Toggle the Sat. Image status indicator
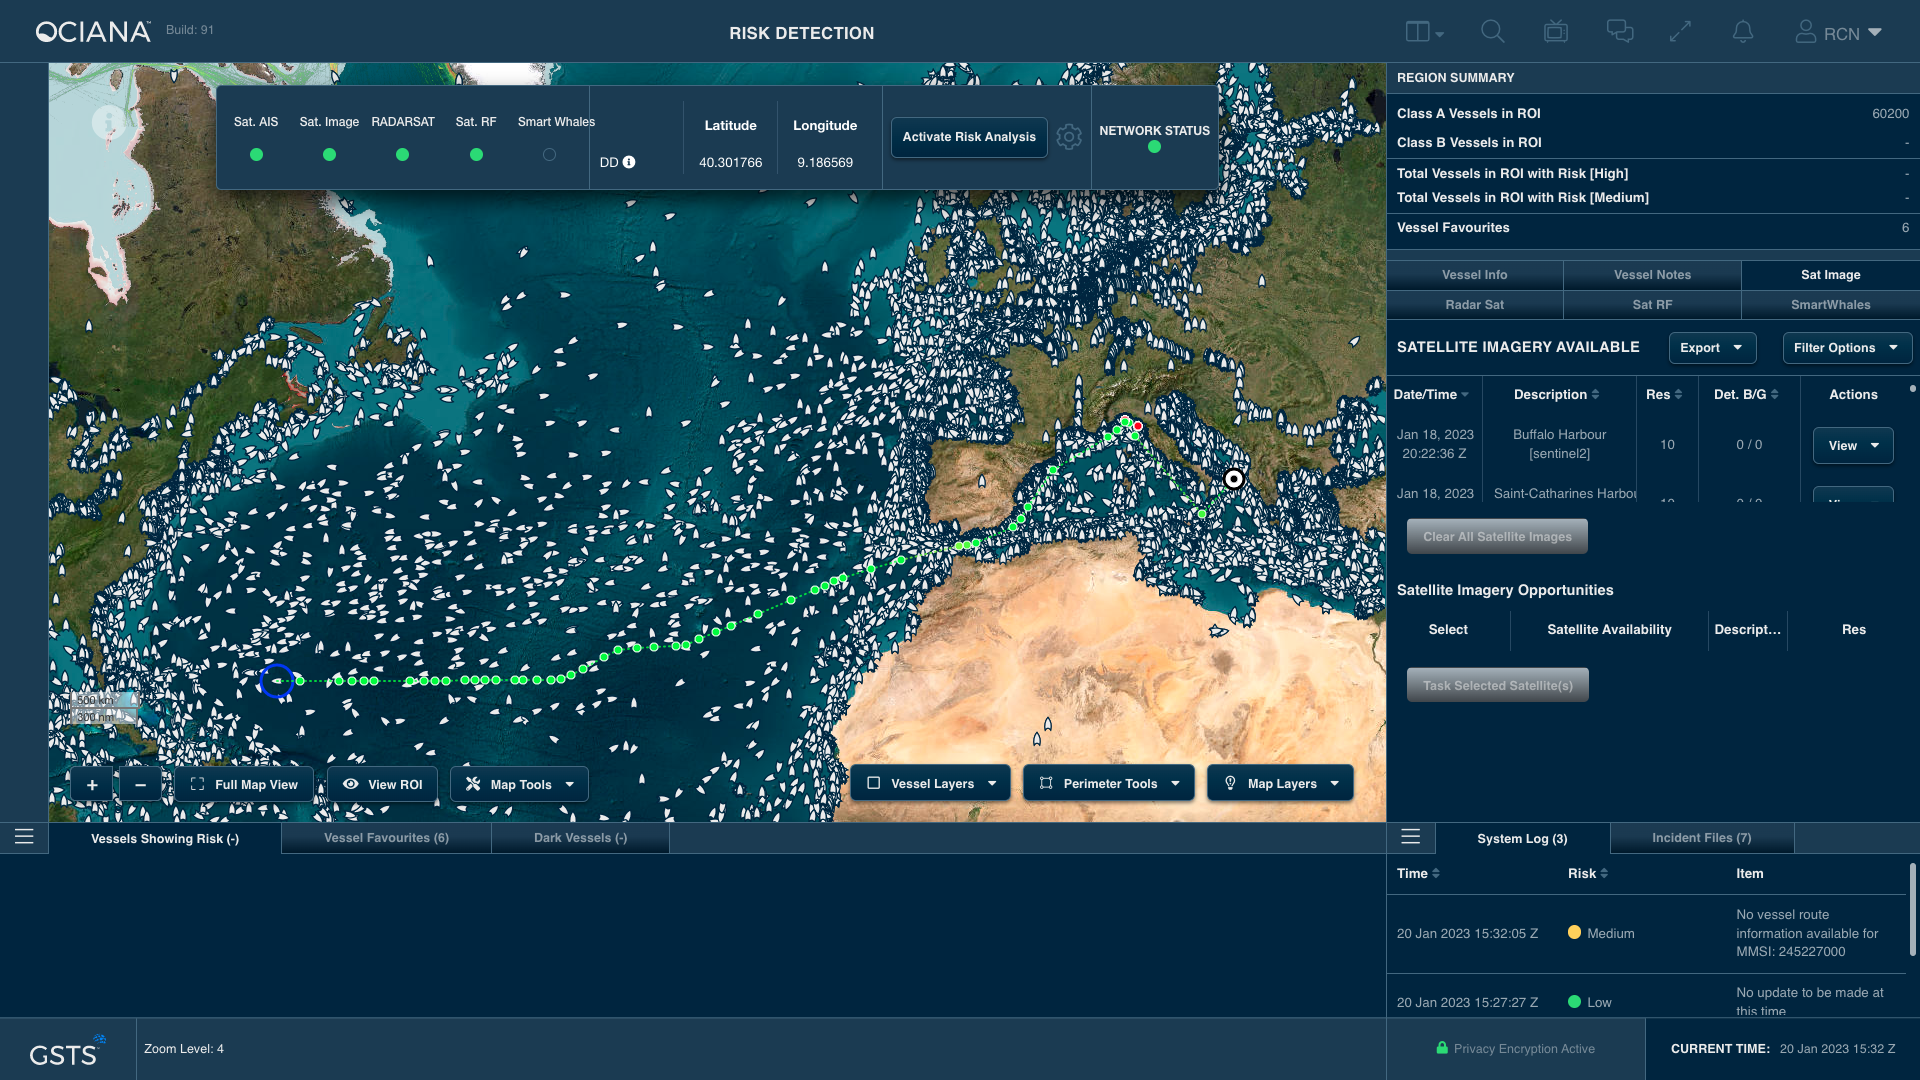 click(x=329, y=155)
